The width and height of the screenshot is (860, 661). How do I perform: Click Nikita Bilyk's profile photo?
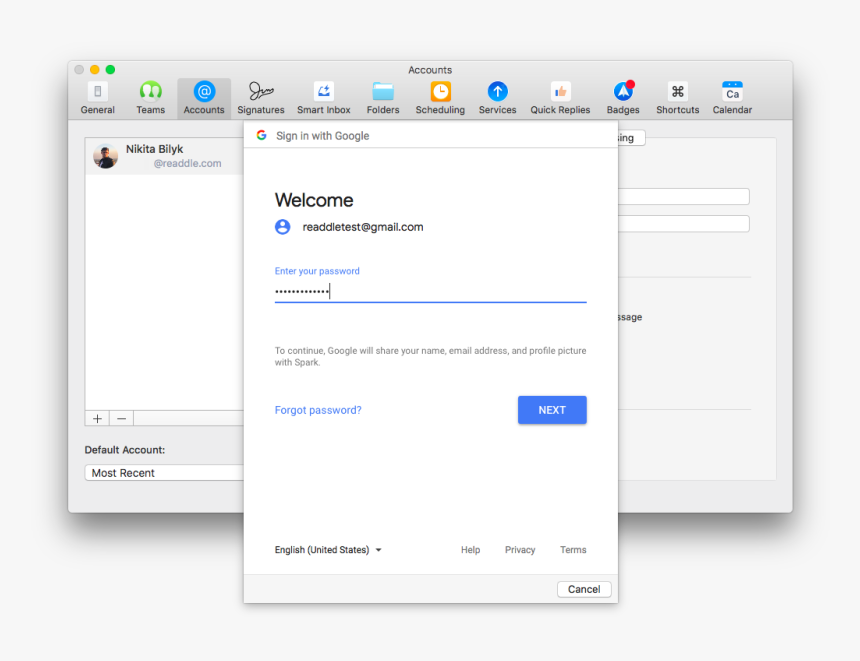(x=105, y=156)
